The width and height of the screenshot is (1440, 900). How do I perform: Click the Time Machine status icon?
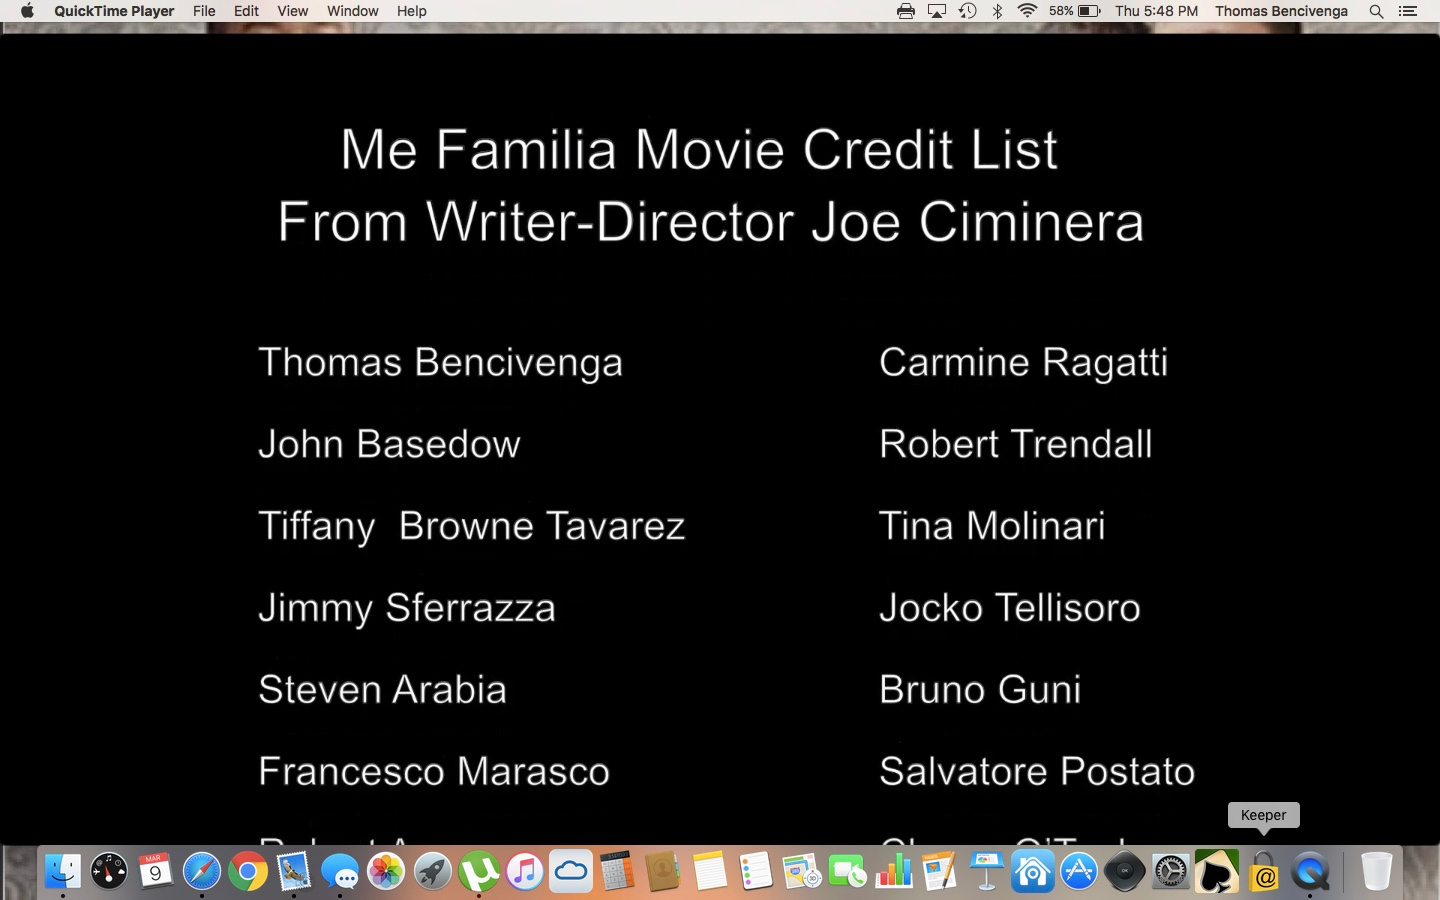tap(967, 11)
